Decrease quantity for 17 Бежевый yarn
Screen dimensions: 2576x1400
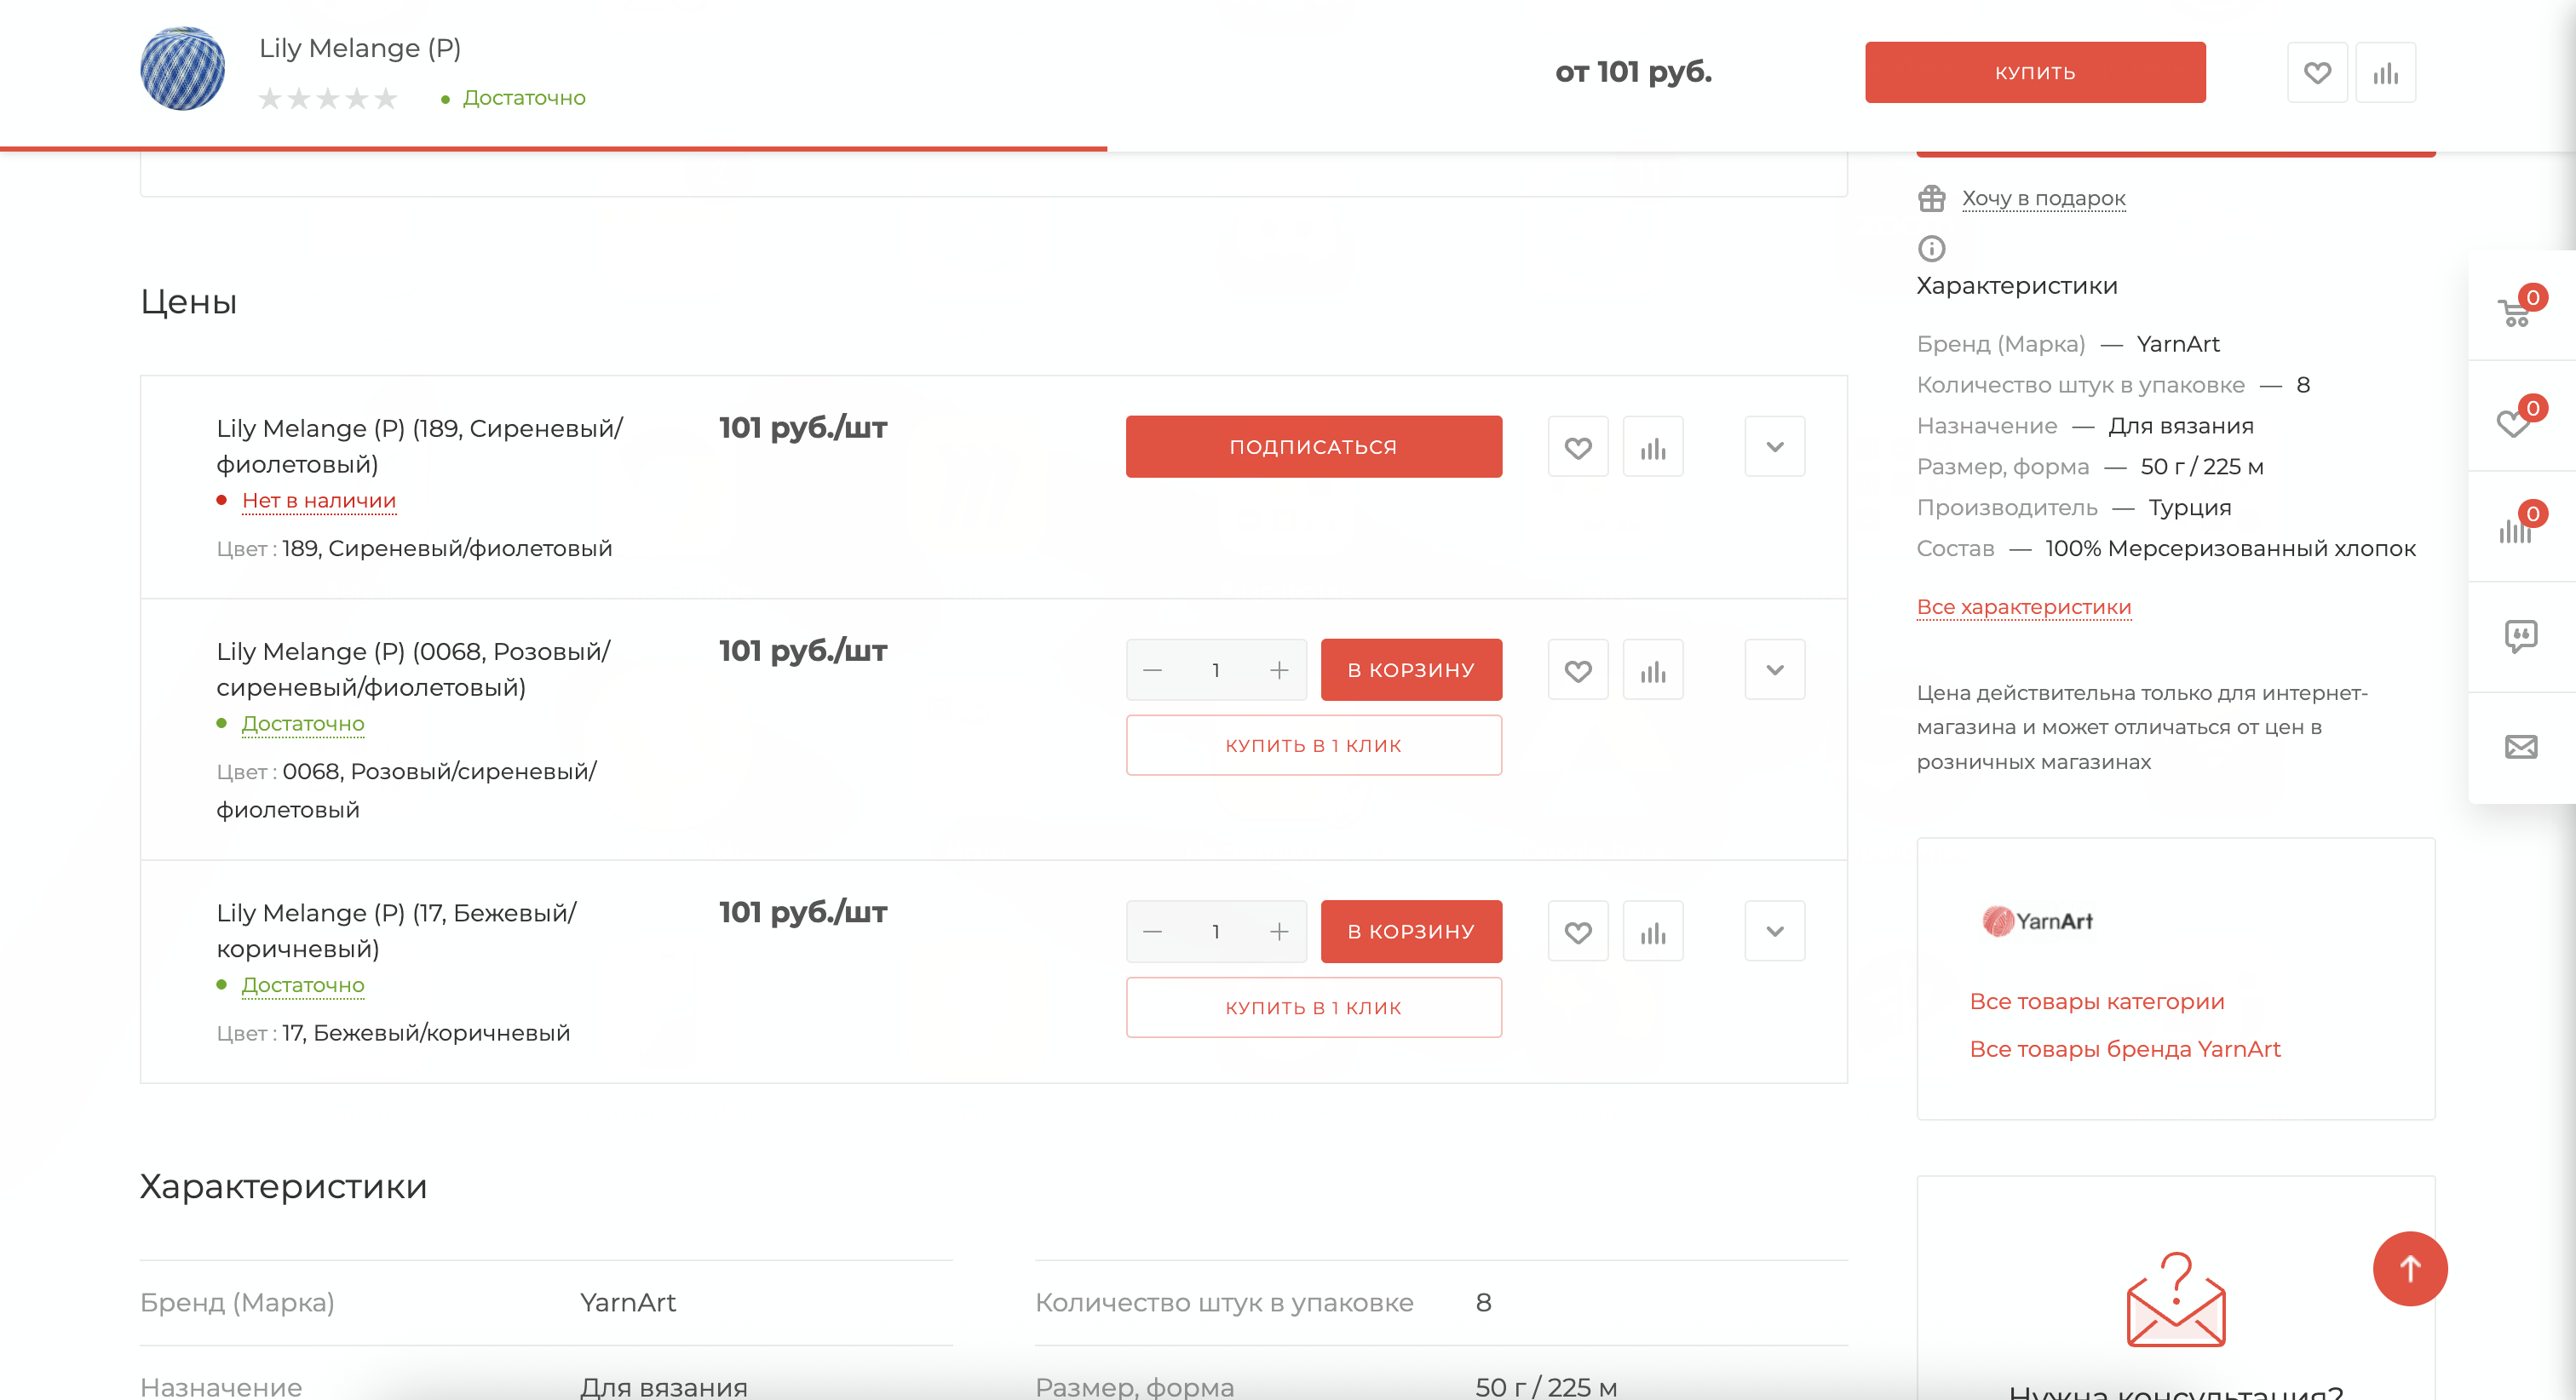click(x=1152, y=931)
